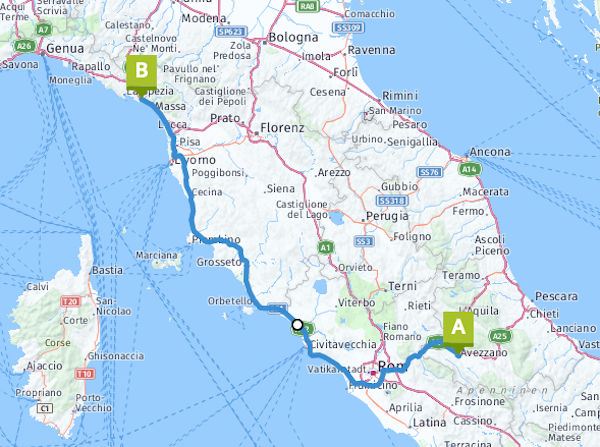The width and height of the screenshot is (600, 447).
Task: Click the Perugia city label
Action: point(387,217)
